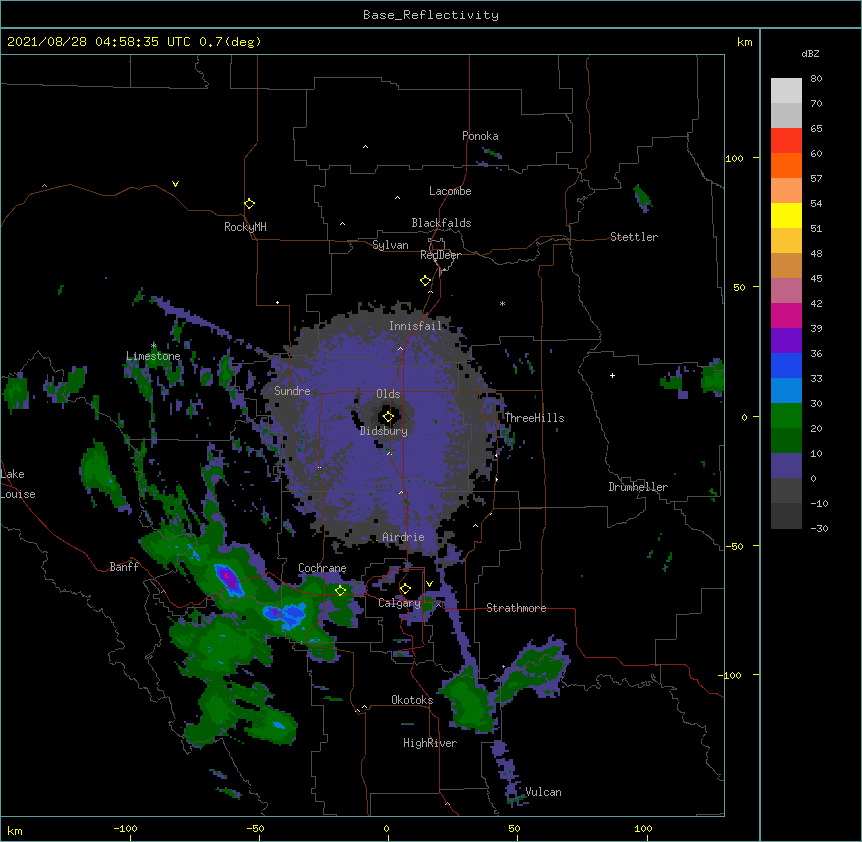The image size is (862, 842).
Task: Click the light gray 80 dBZ legend swatch
Action: point(786,91)
